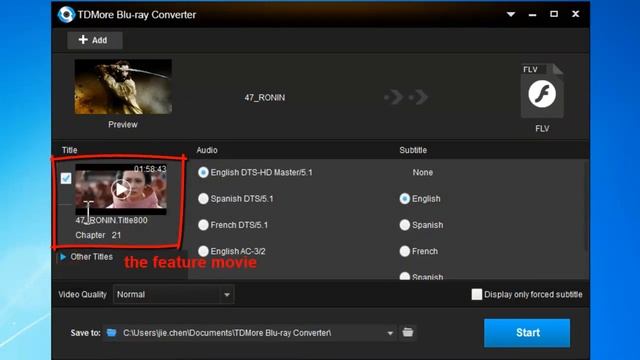Click the 47_RONIN preview thumbnail

tap(123, 87)
